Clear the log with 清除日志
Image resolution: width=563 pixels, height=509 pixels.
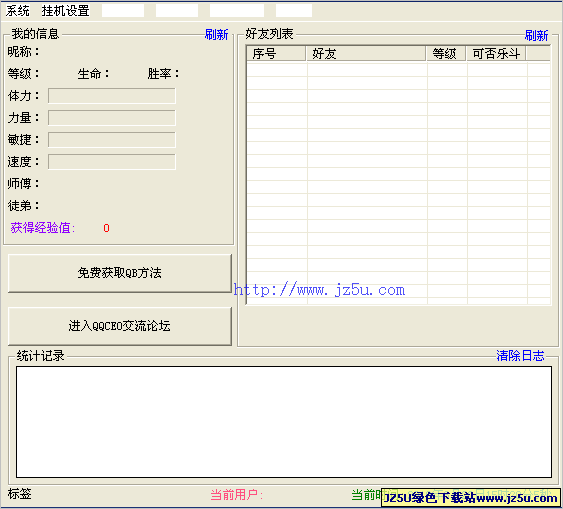coord(520,355)
